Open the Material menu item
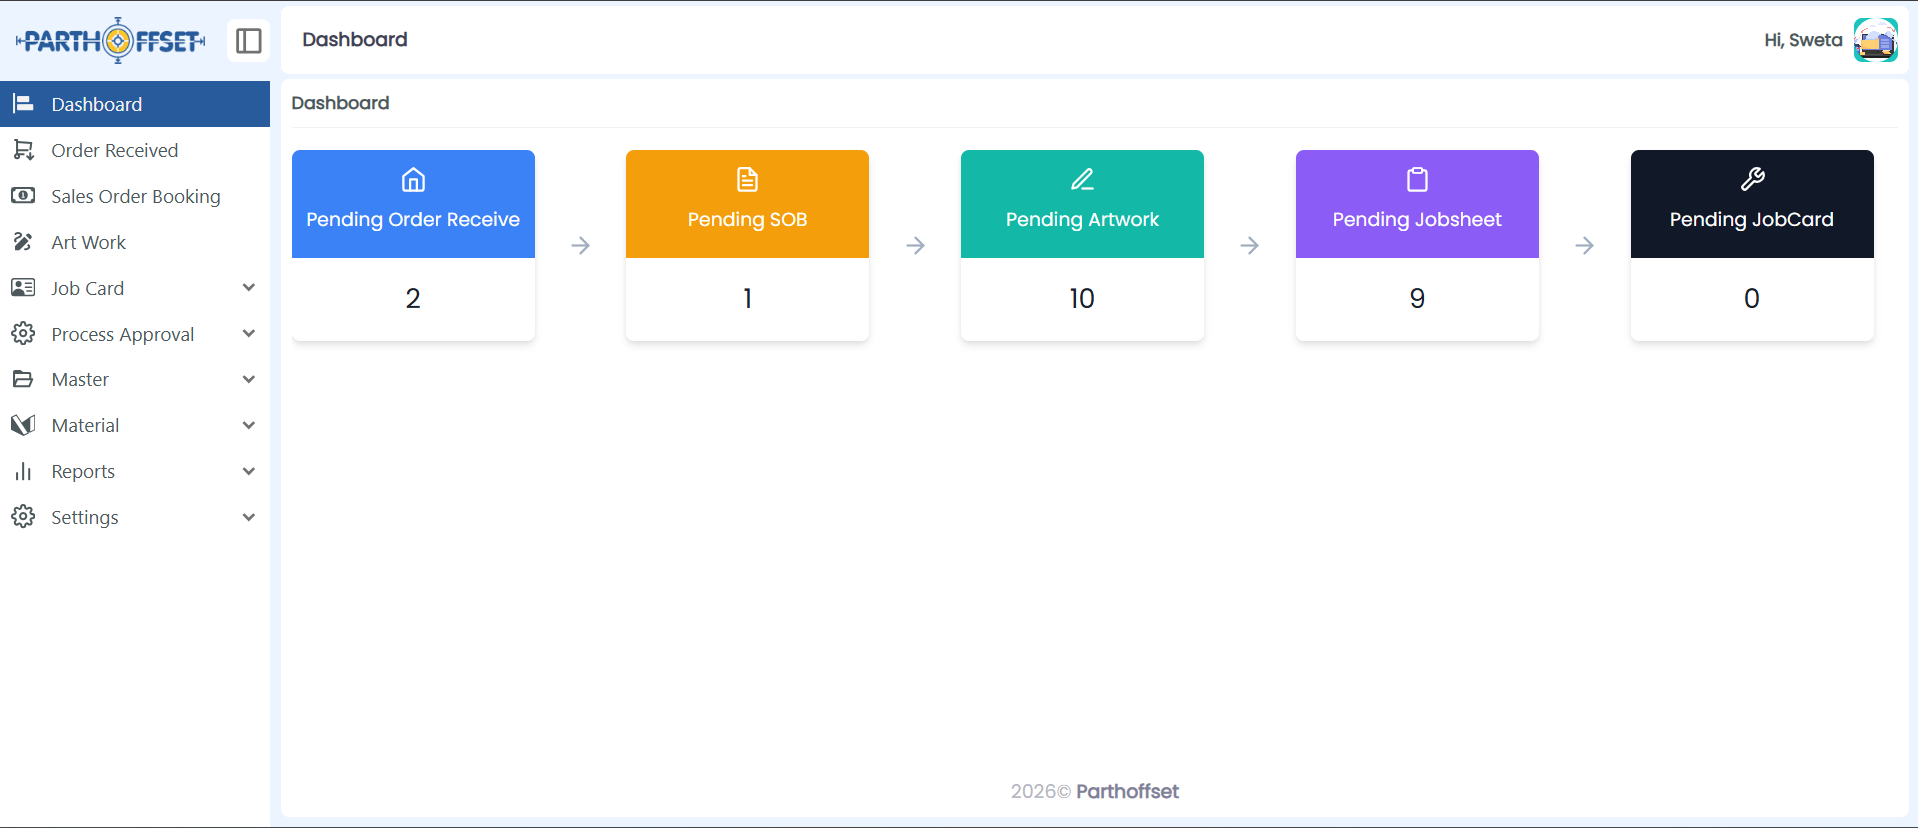This screenshot has width=1918, height=828. [85, 425]
